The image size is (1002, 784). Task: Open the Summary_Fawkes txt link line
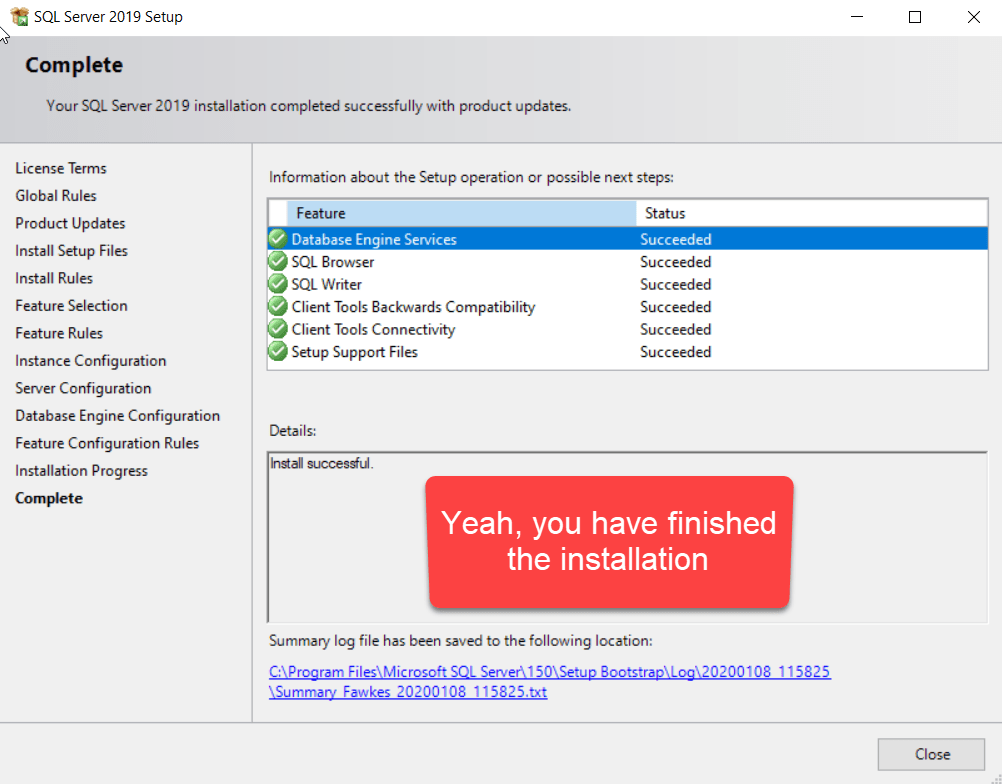tap(408, 692)
